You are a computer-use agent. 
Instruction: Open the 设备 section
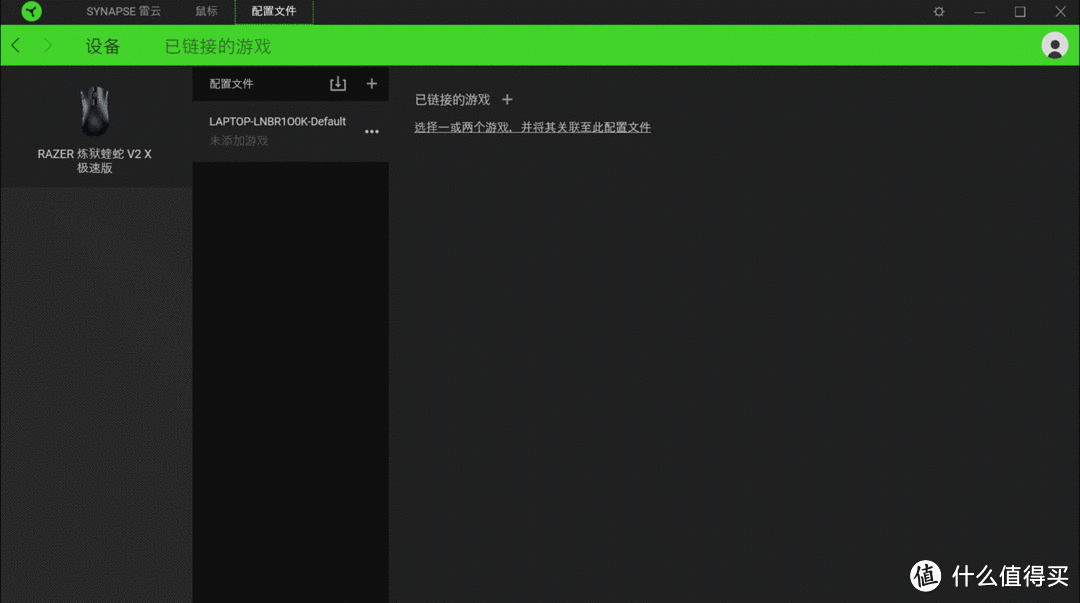tap(103, 46)
